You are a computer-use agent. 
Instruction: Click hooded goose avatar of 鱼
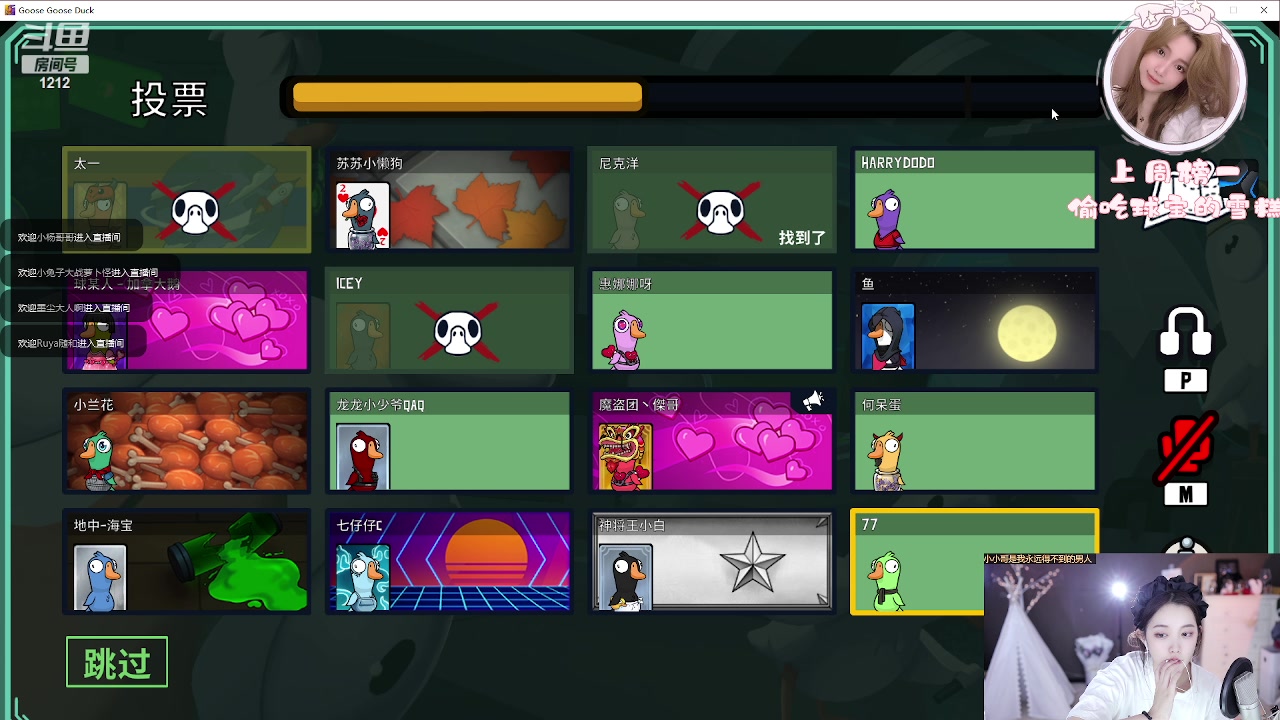(888, 337)
